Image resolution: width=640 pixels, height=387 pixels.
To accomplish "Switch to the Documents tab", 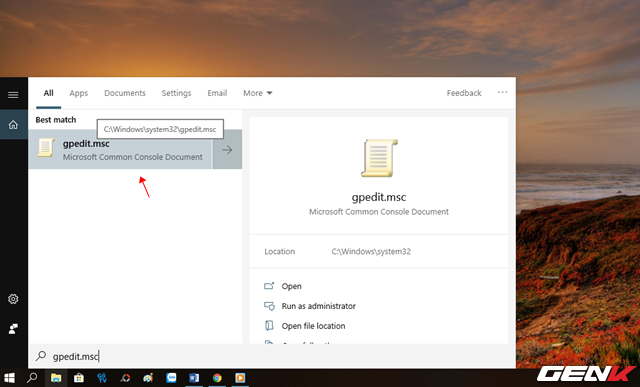I will (x=125, y=93).
